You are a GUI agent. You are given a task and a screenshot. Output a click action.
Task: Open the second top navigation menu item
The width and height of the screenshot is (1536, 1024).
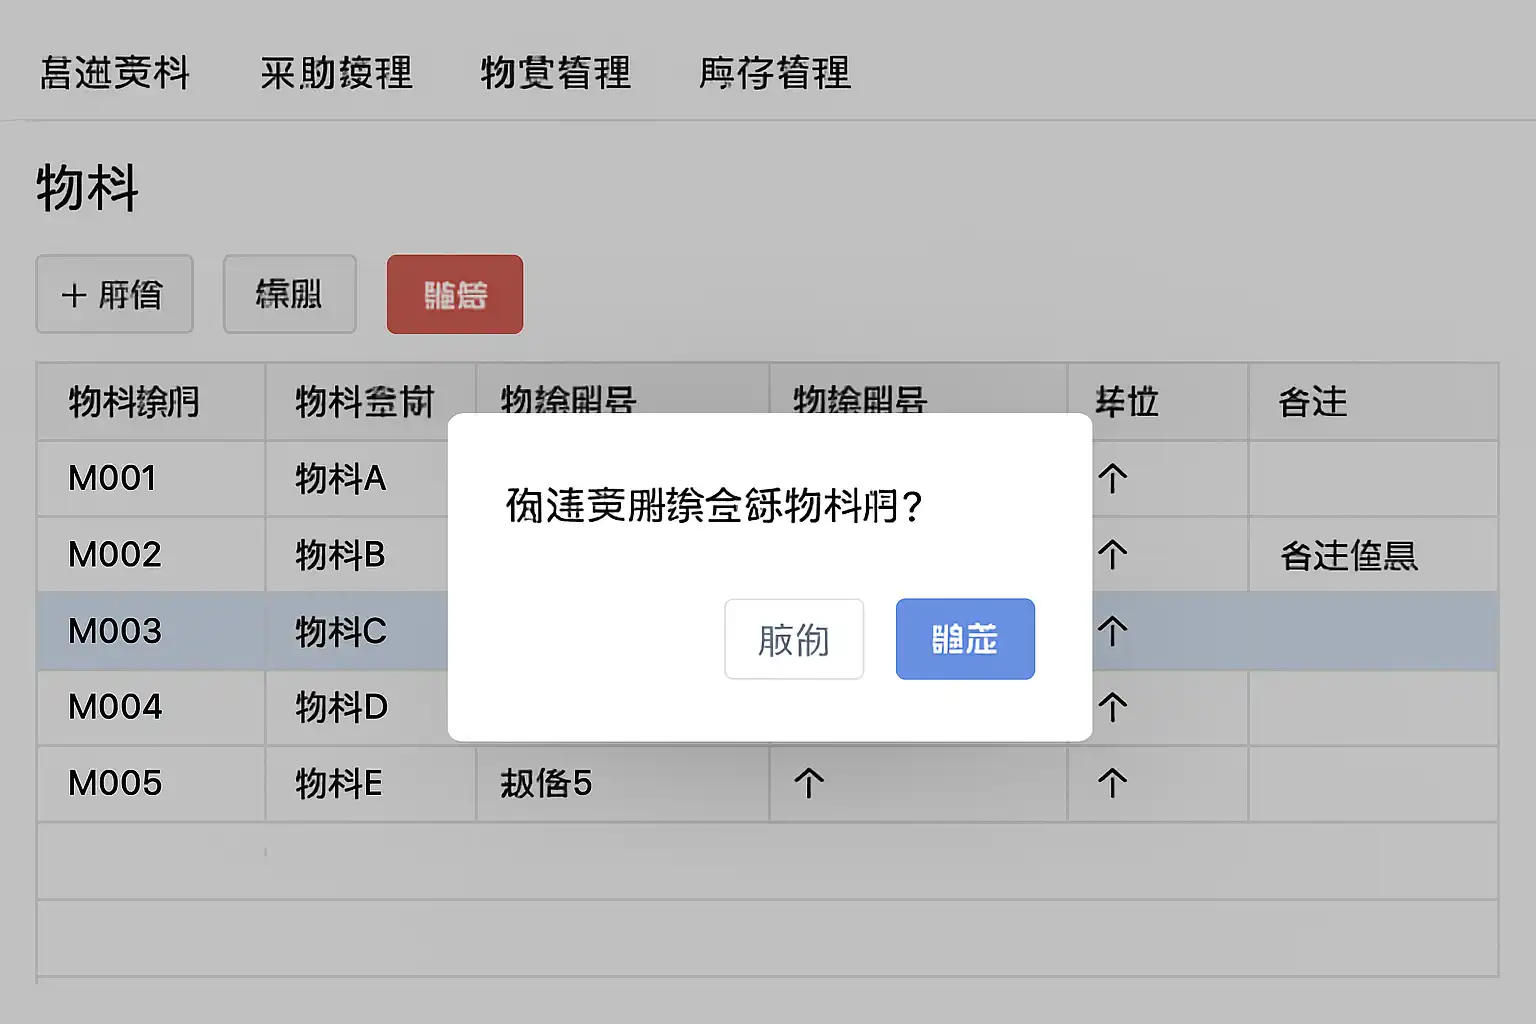point(336,73)
